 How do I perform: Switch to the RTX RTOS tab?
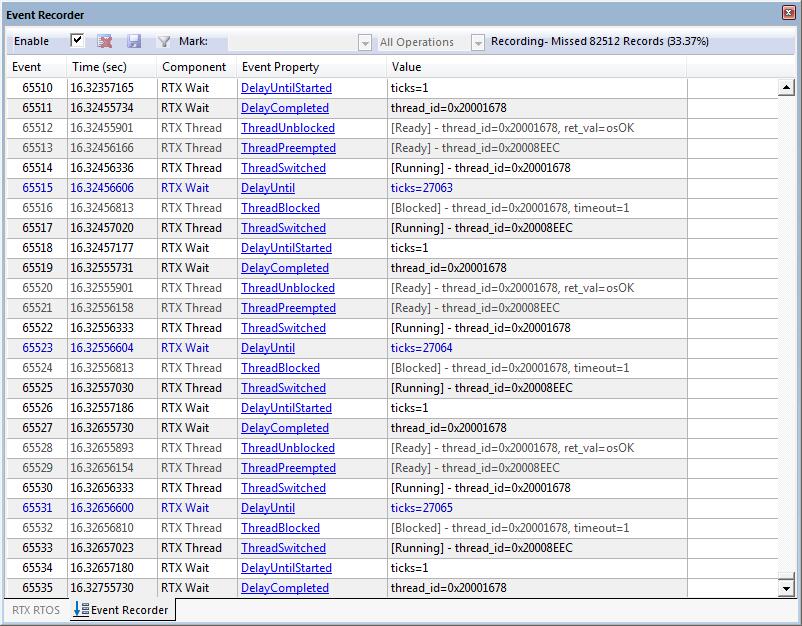36,610
